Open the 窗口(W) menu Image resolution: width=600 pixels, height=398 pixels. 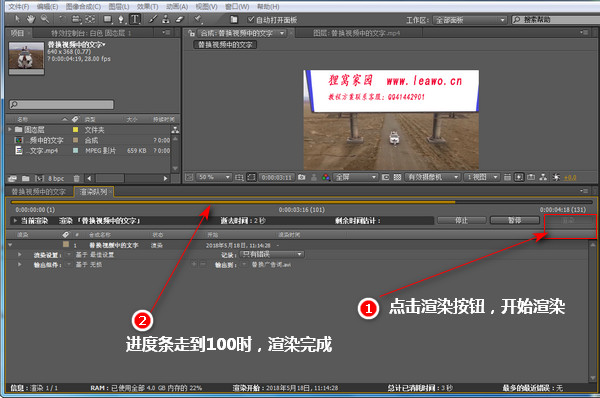pos(237,7)
